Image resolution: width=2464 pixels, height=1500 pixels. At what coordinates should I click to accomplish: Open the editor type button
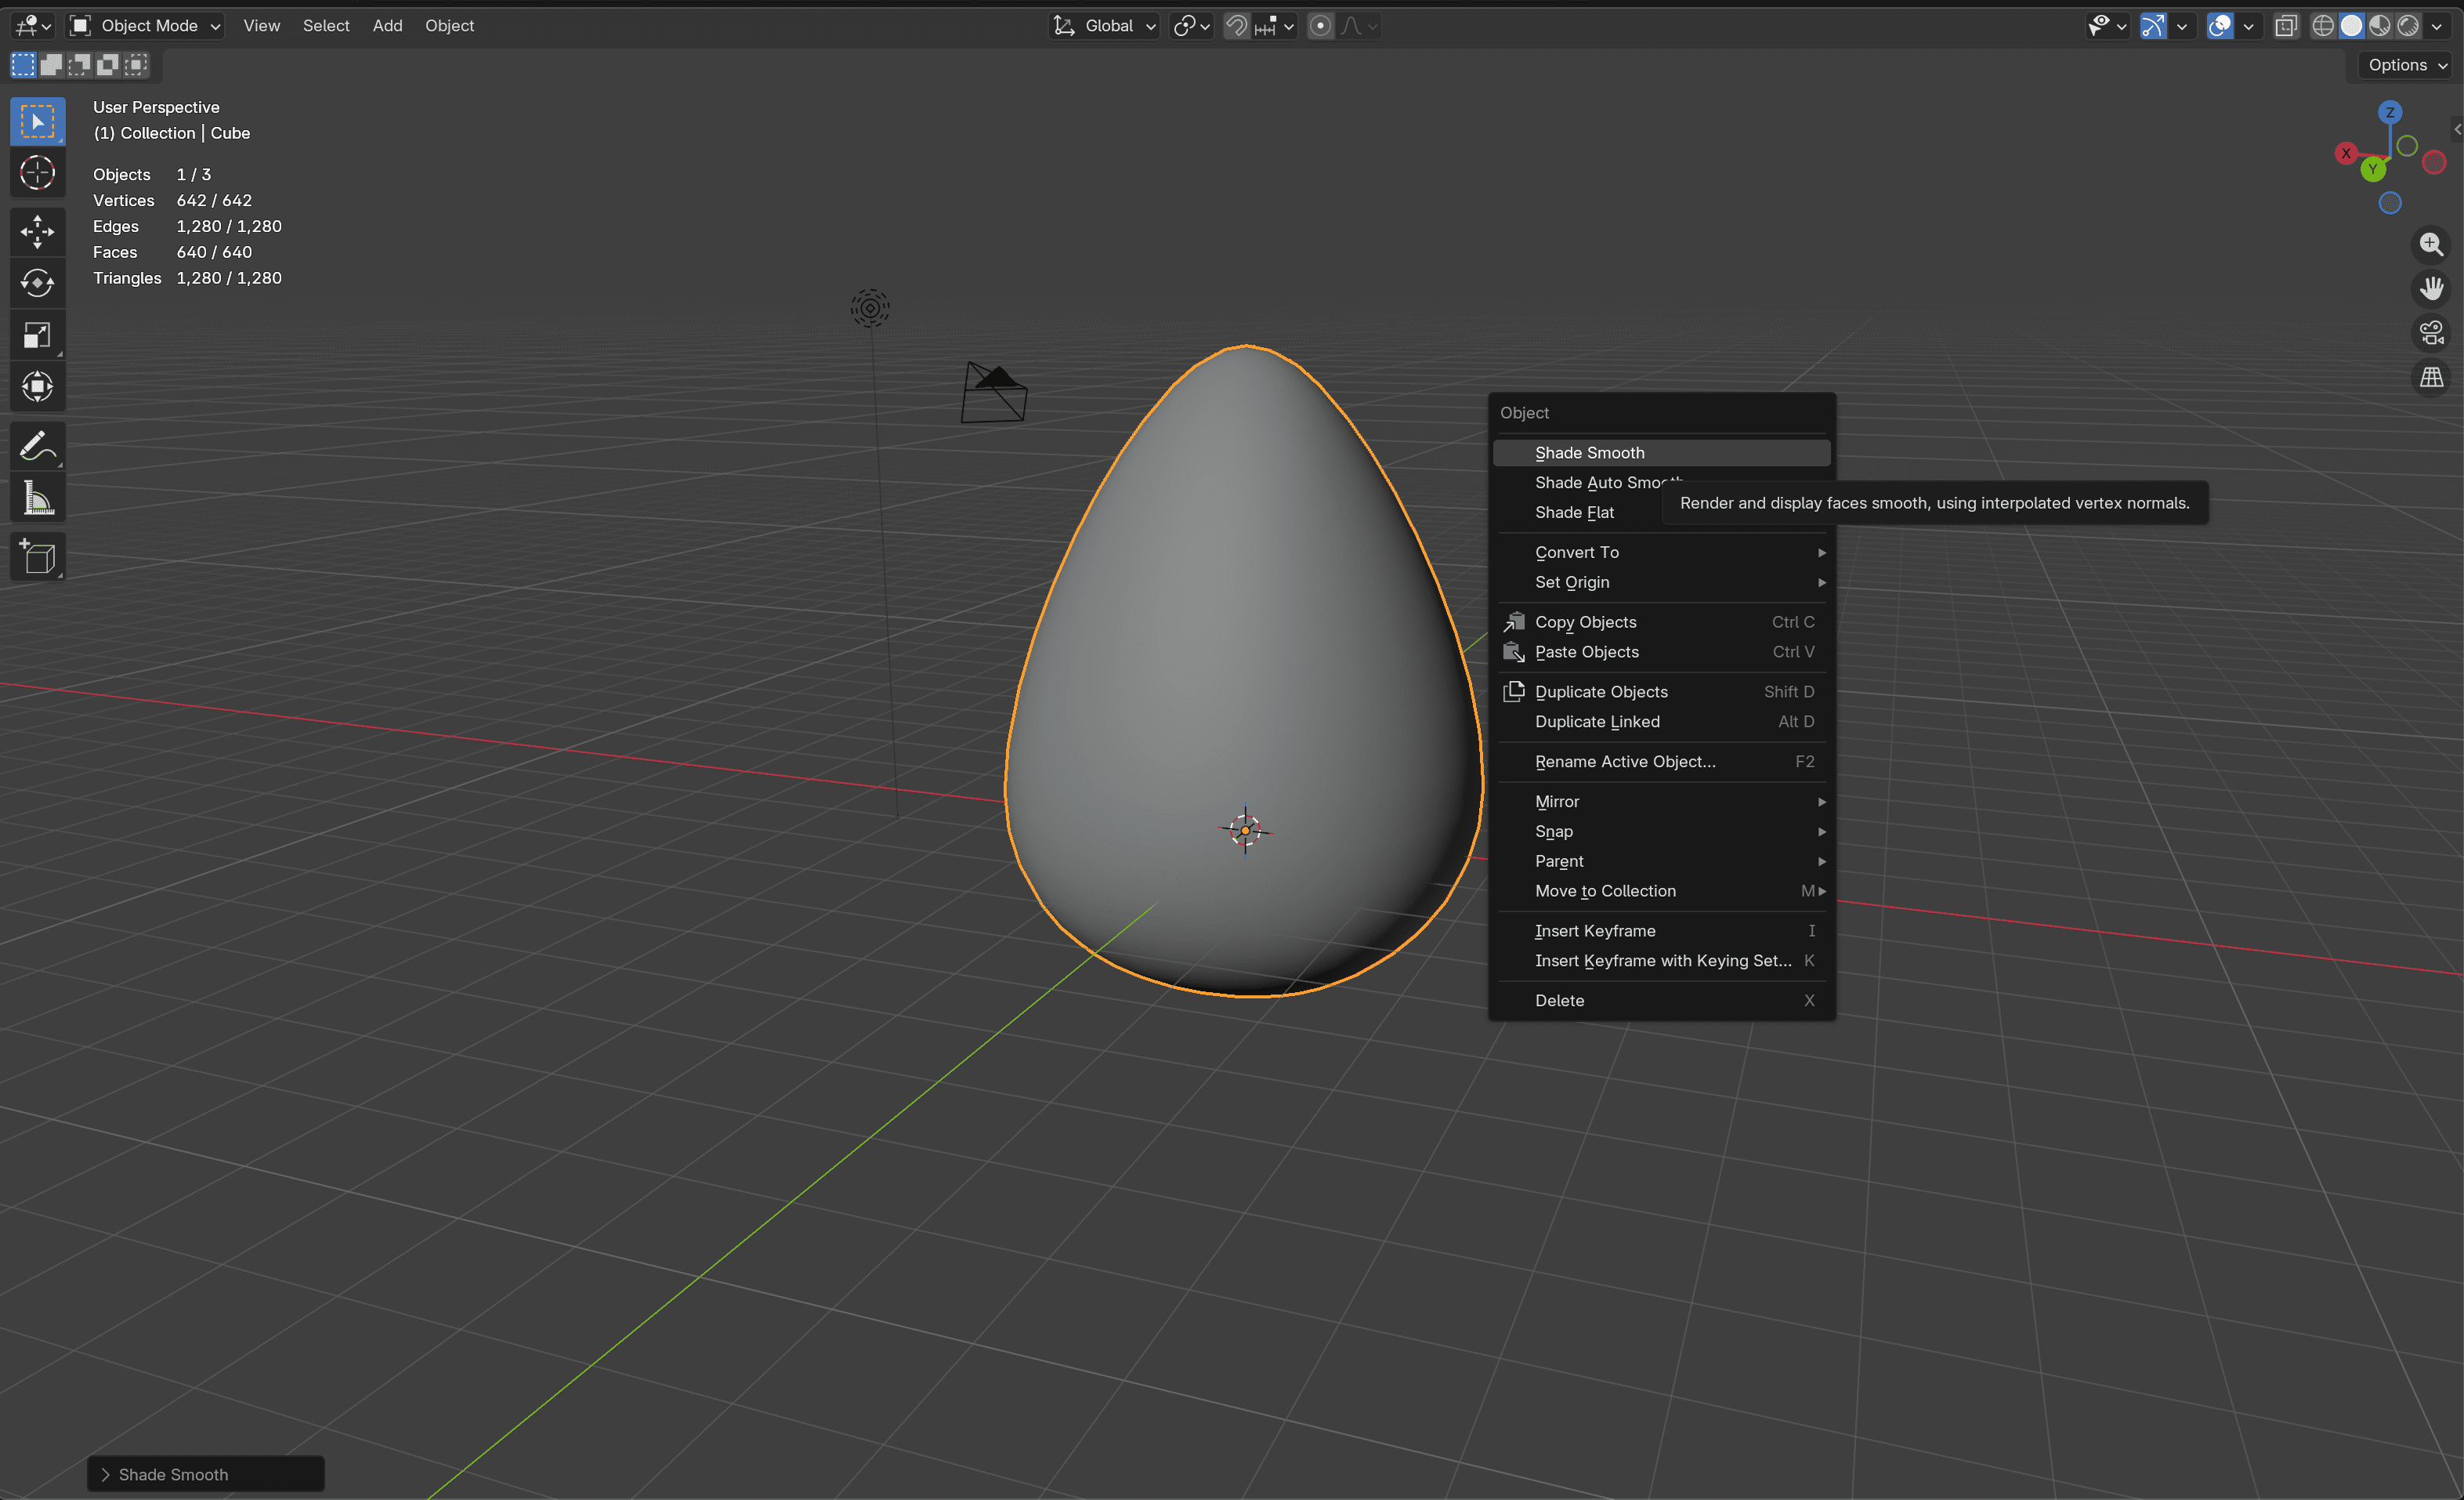[33, 26]
